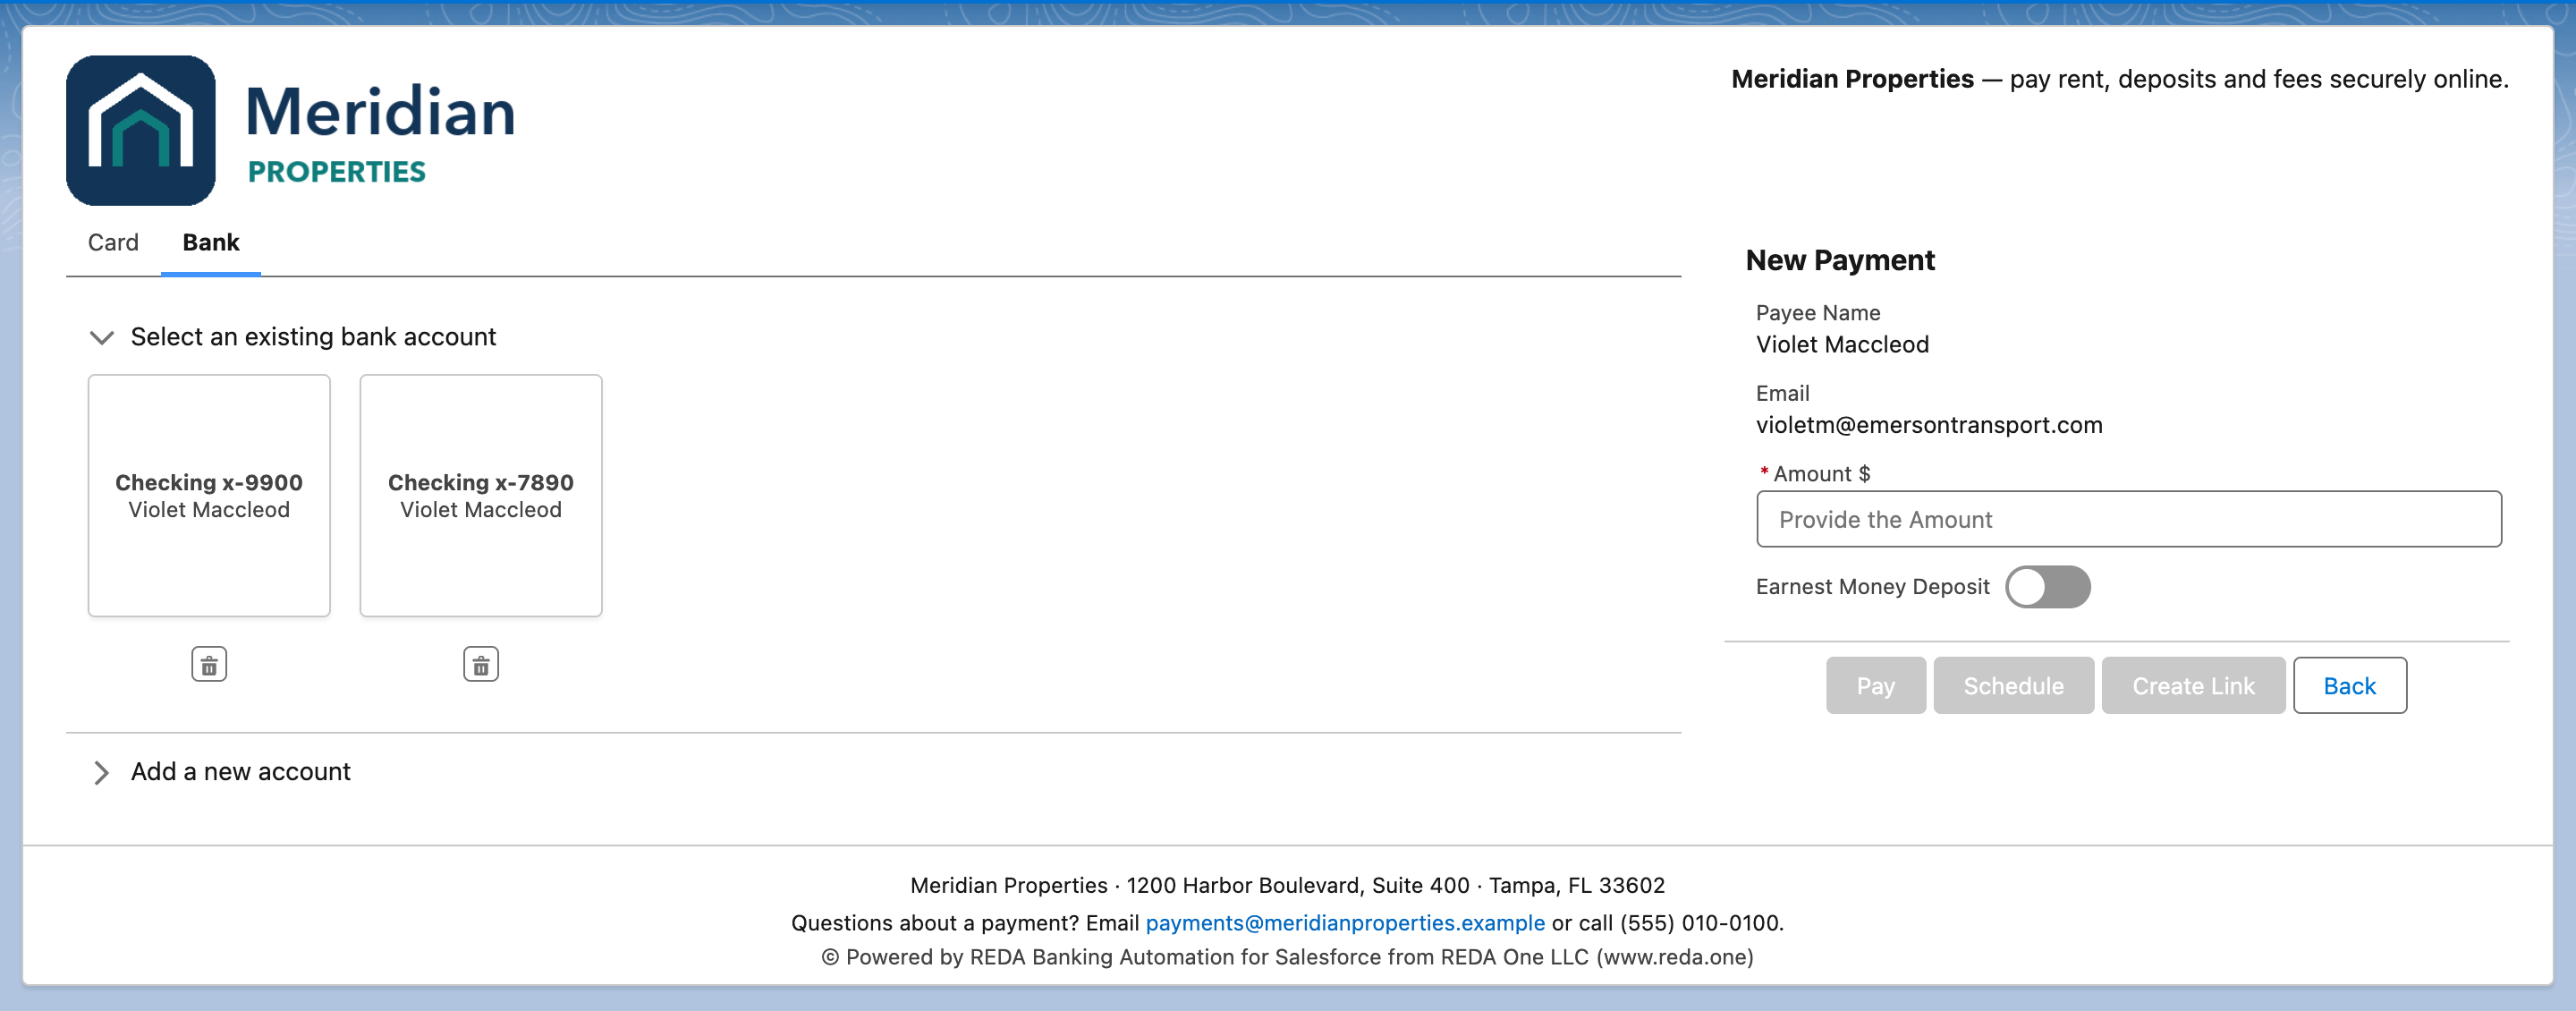The image size is (2576, 1011).
Task: Choose the Checking x-7890 account card
Action: pos(481,496)
